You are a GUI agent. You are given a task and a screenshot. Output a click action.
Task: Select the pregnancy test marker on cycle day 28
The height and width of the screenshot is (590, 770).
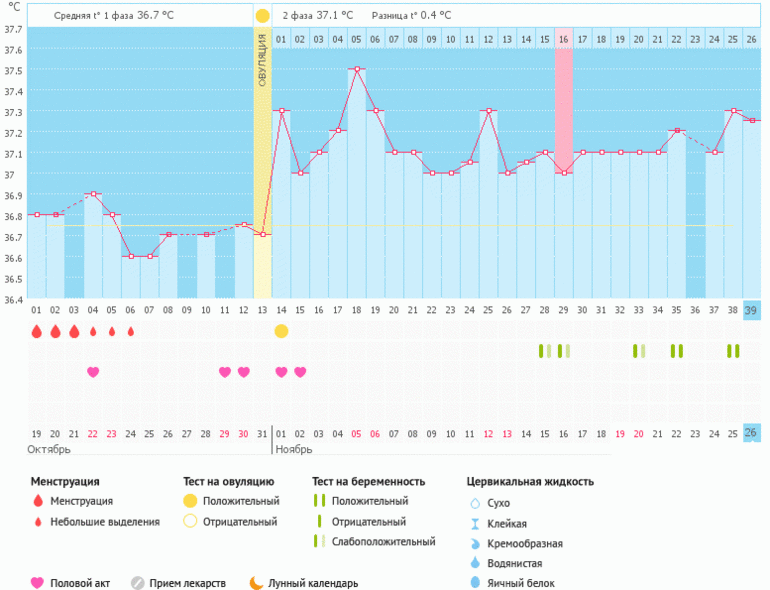[544, 351]
